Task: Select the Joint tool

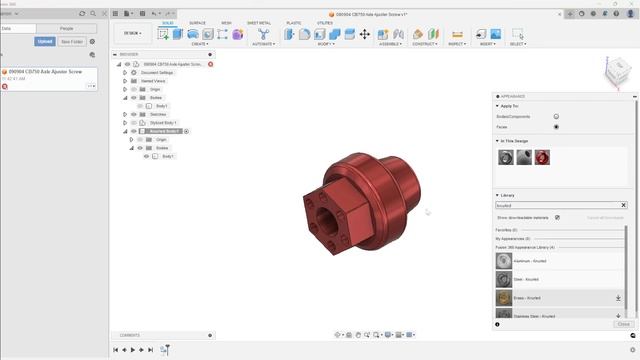Action: pos(398,34)
